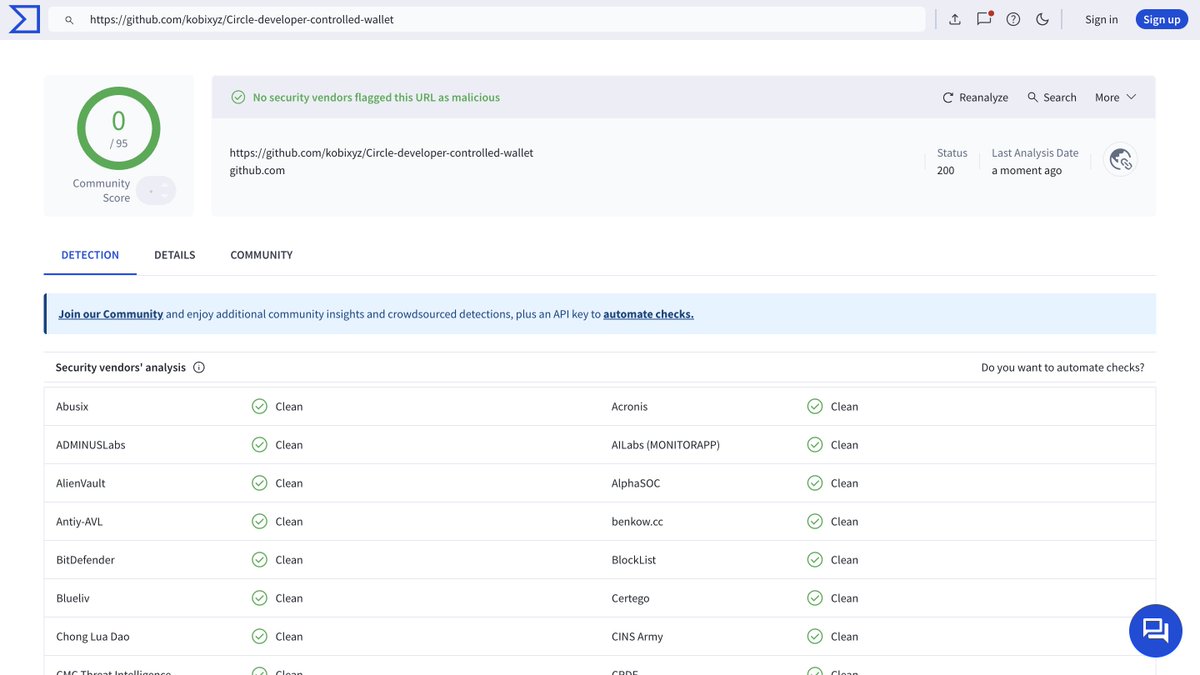Image resolution: width=1200 pixels, height=675 pixels.
Task: Click the CINS Army vendor name
Action: pyautogui.click(x=637, y=636)
